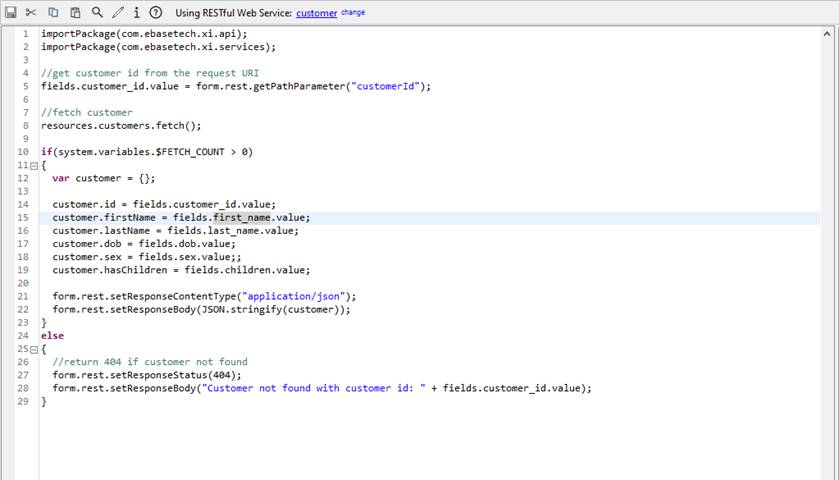
Task: Click line number 10 in the gutter
Action: click(x=22, y=152)
